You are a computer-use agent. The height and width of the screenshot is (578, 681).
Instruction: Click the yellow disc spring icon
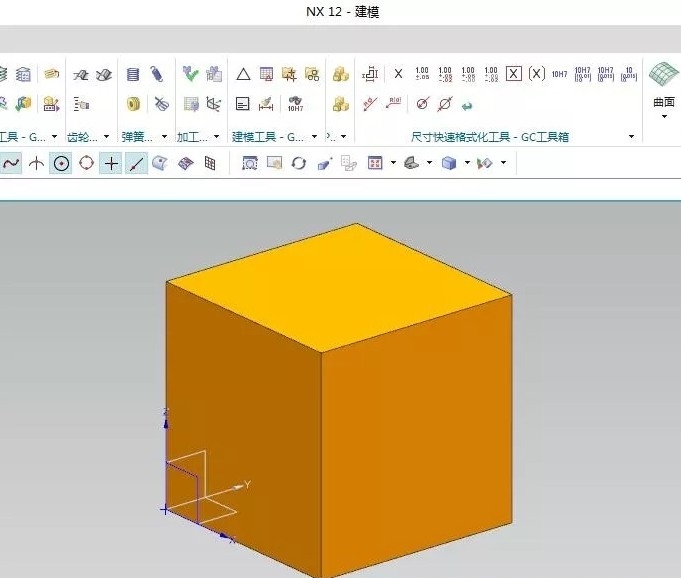(133, 104)
